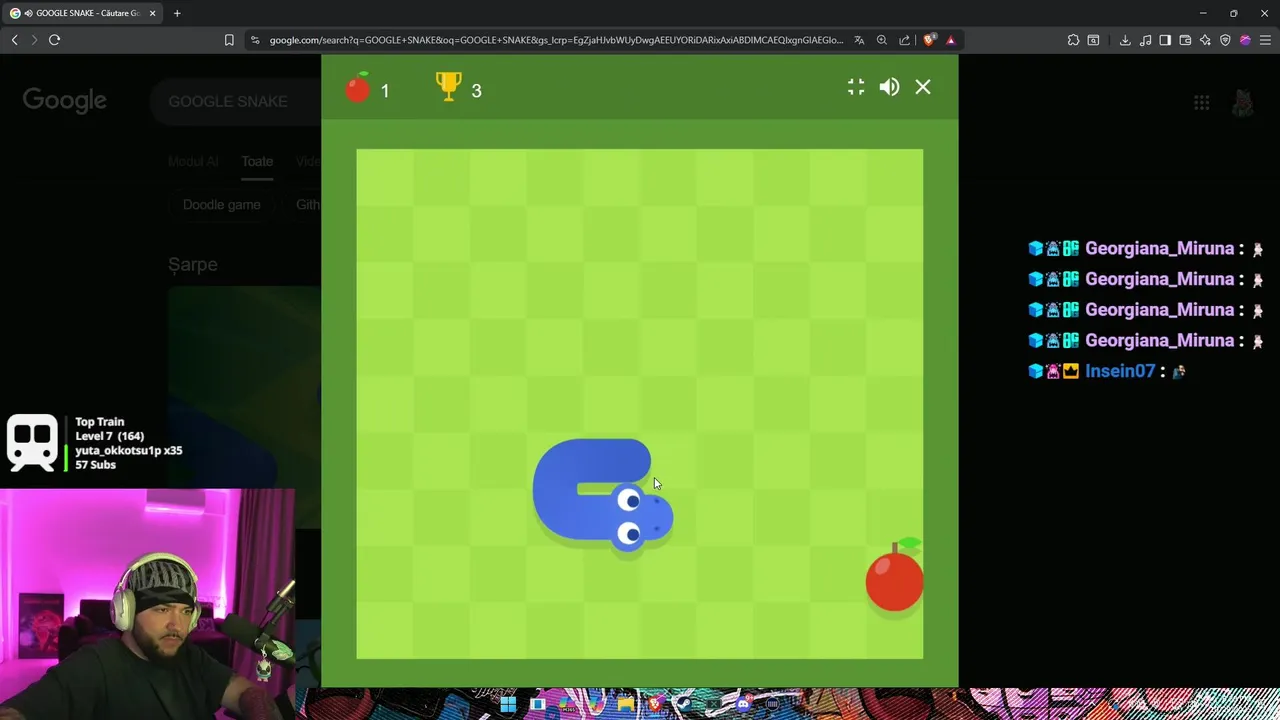Viewport: 1280px width, 720px height.
Task: Click the google.com address bar URL
Action: tap(556, 40)
